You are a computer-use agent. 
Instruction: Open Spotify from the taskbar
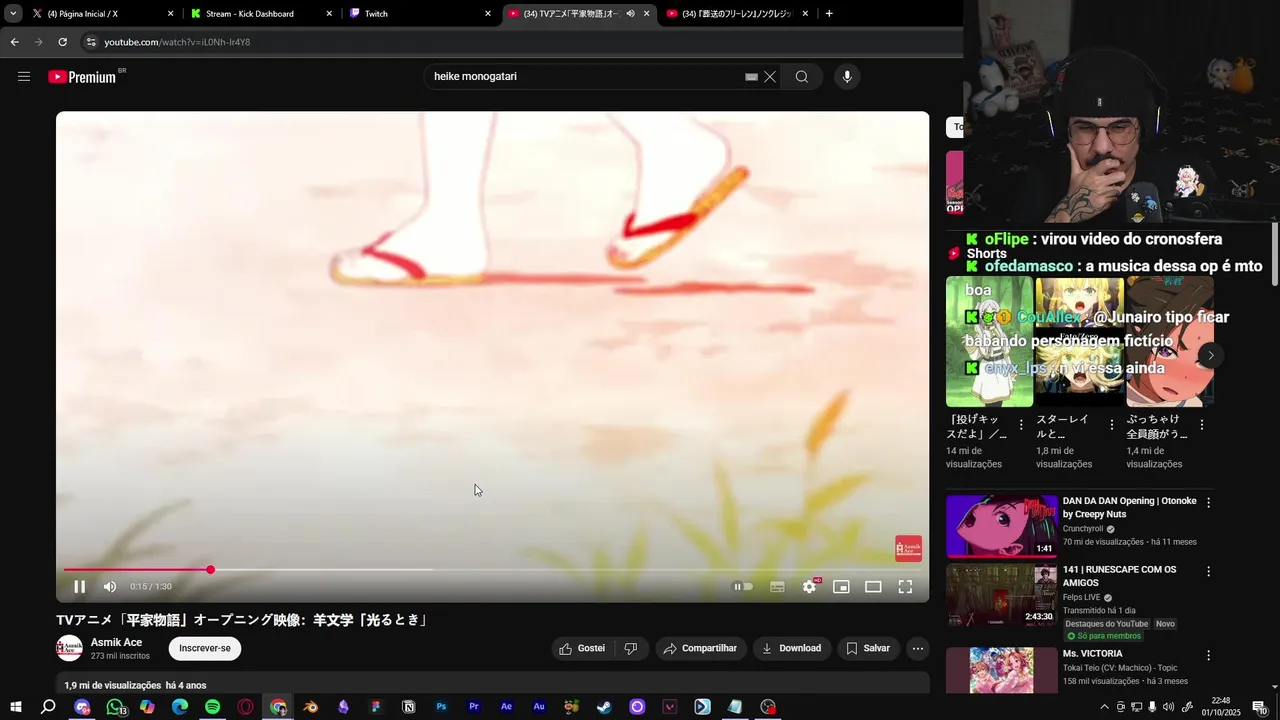pos(213,707)
